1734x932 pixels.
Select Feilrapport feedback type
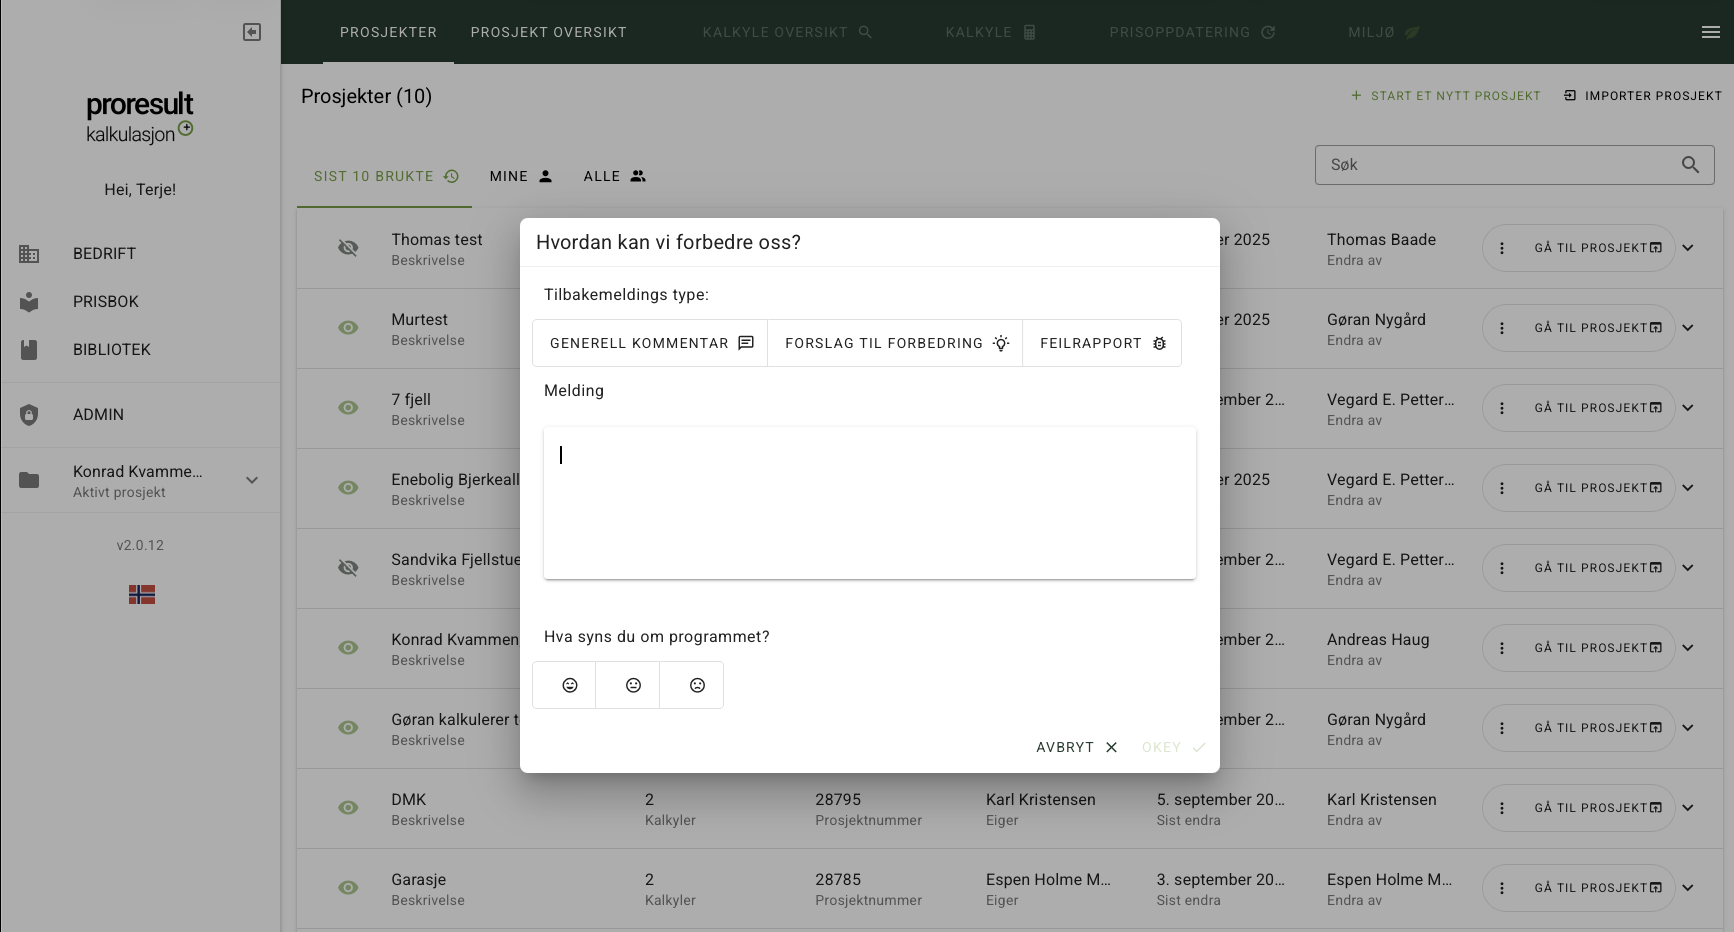point(1102,343)
